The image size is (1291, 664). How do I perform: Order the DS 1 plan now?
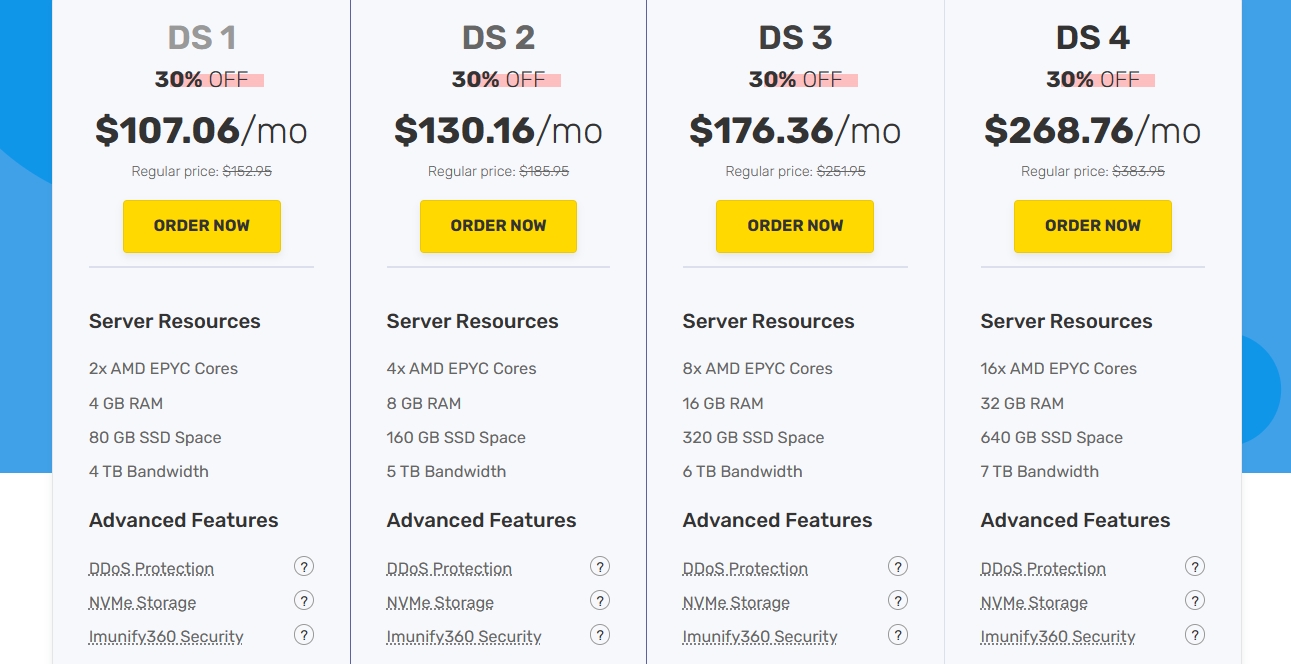(x=202, y=226)
